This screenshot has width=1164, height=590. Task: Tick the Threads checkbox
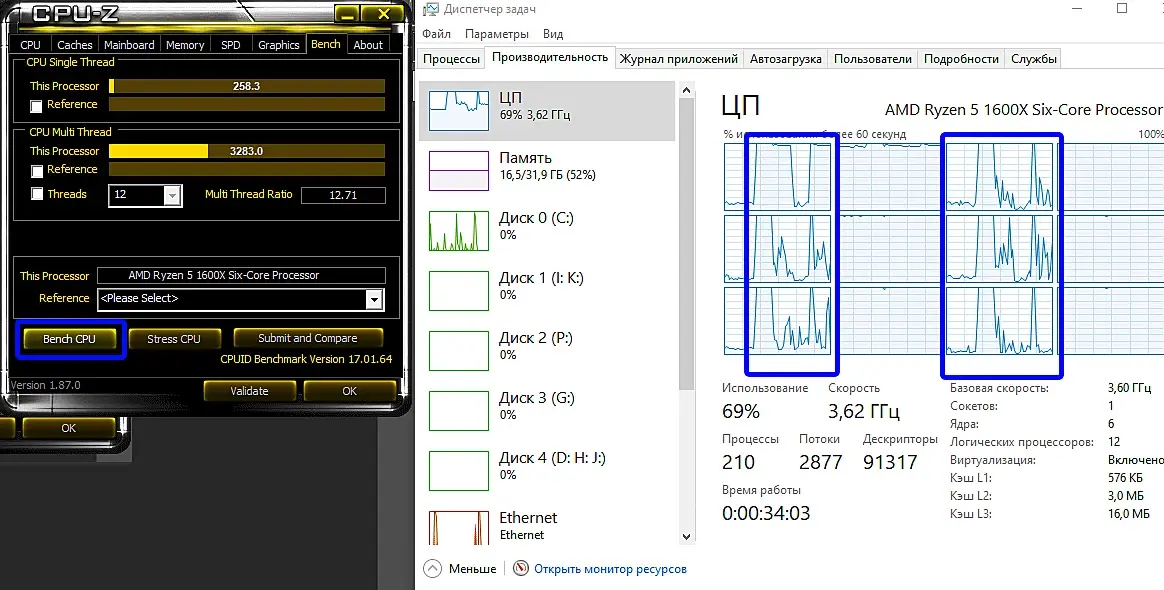[36, 194]
